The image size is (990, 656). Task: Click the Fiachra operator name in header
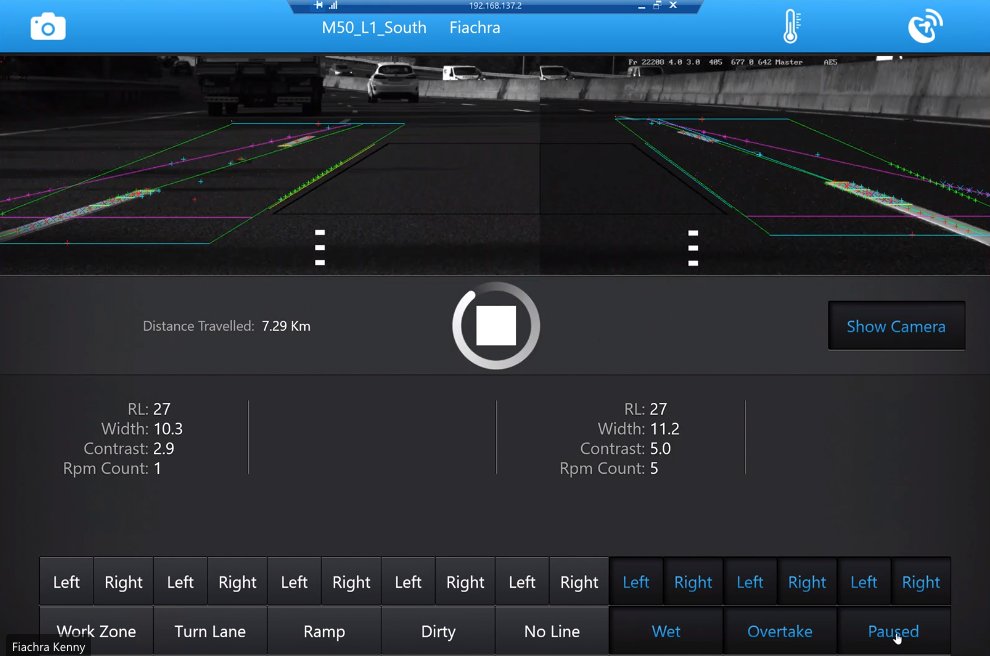pos(475,28)
